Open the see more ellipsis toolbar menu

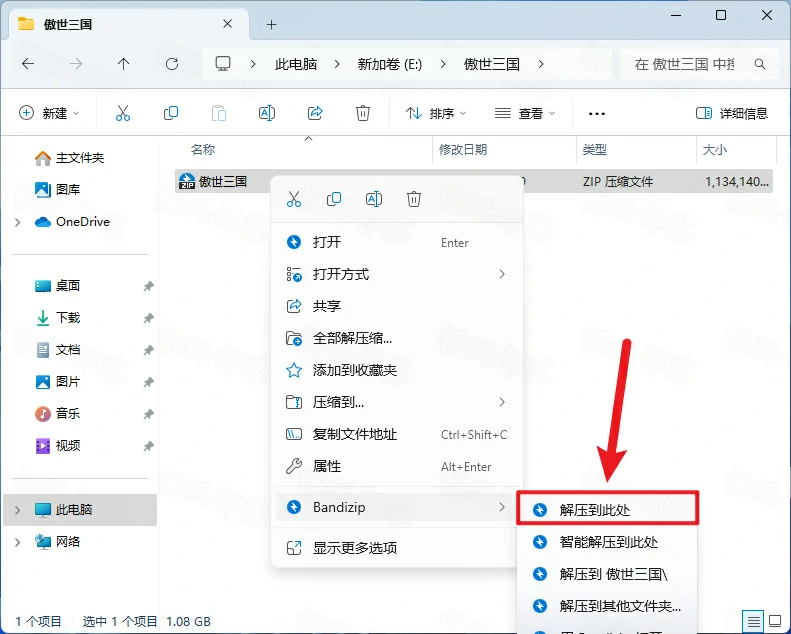coord(597,114)
